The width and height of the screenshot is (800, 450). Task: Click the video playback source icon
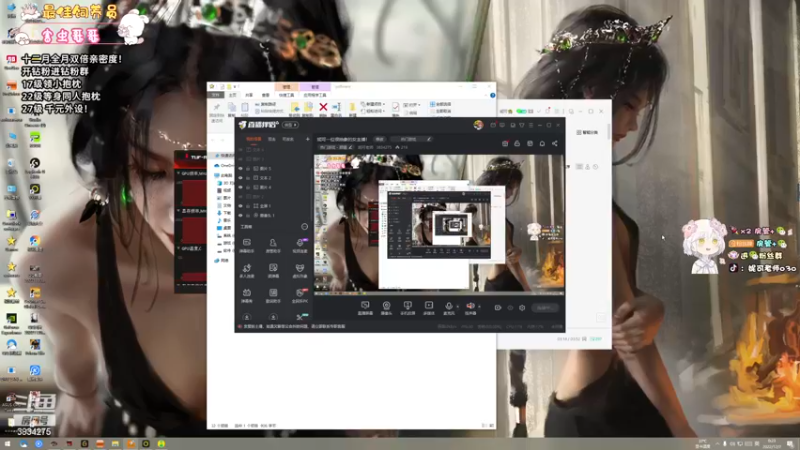tap(429, 305)
